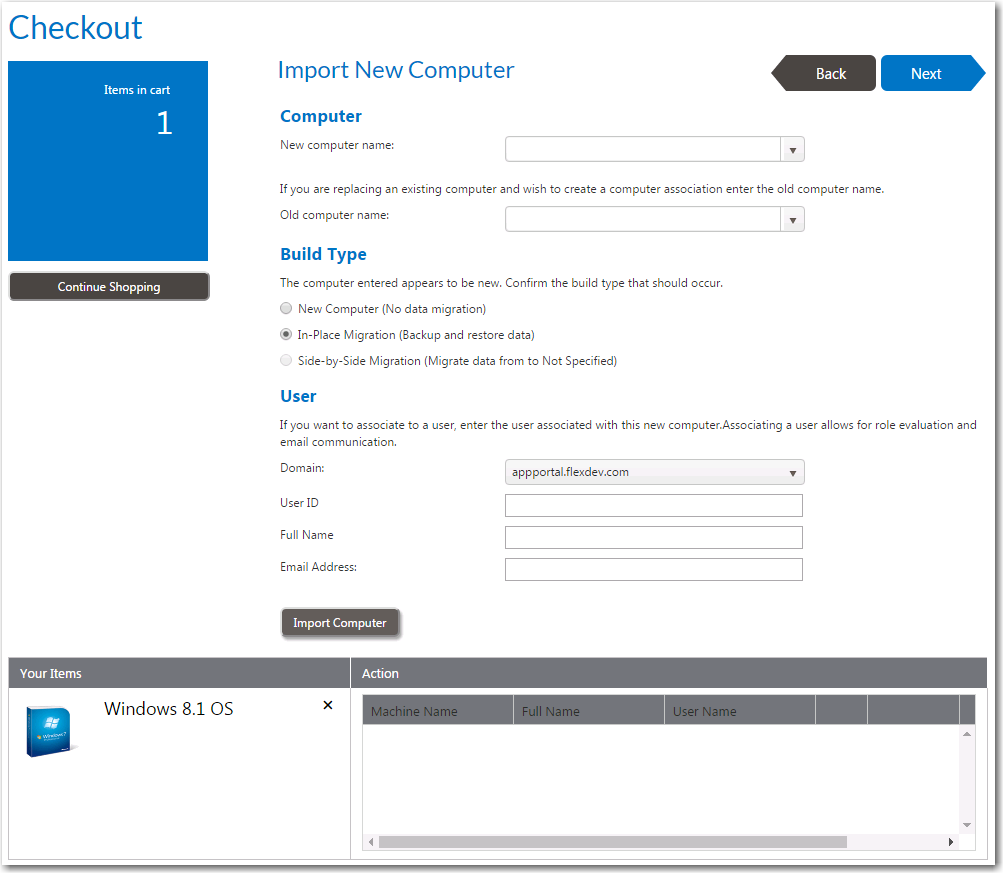Sort the grid by Machine Name header
This screenshot has height=873, width=1003.
click(x=437, y=710)
